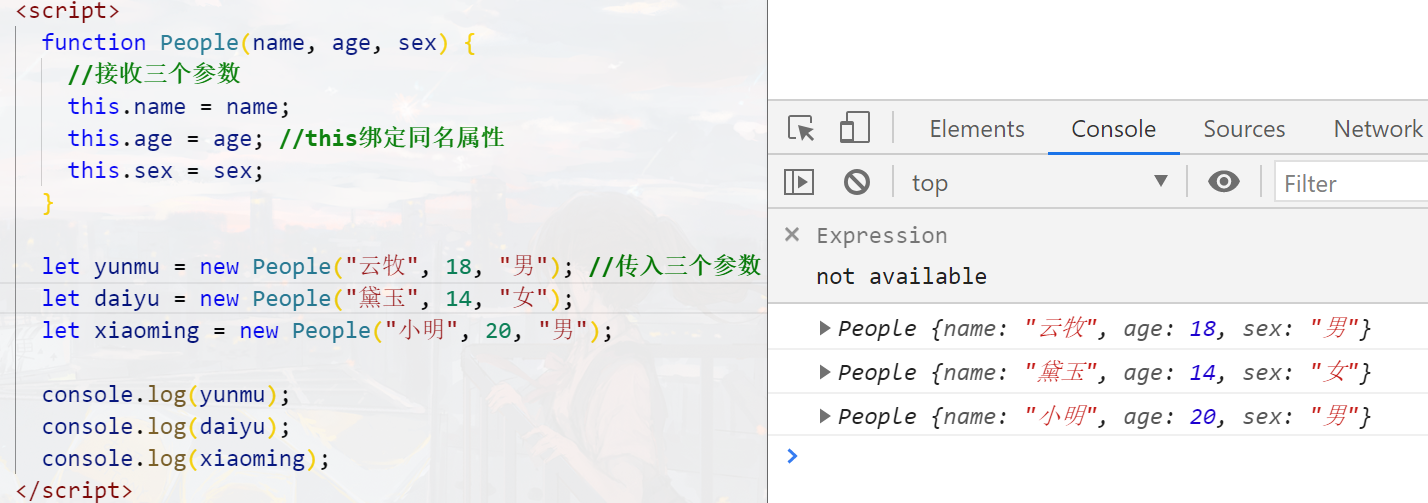
Task: Toggle the device toolbar icon
Action: (854, 128)
